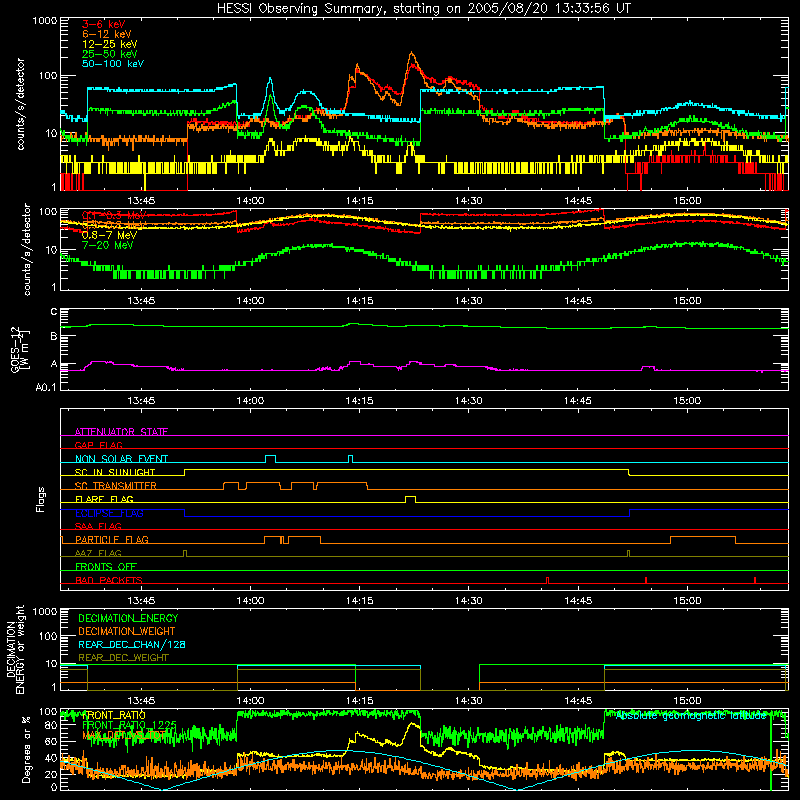
Task: Select the 7-20 MeV legend label
Action: coord(107,245)
